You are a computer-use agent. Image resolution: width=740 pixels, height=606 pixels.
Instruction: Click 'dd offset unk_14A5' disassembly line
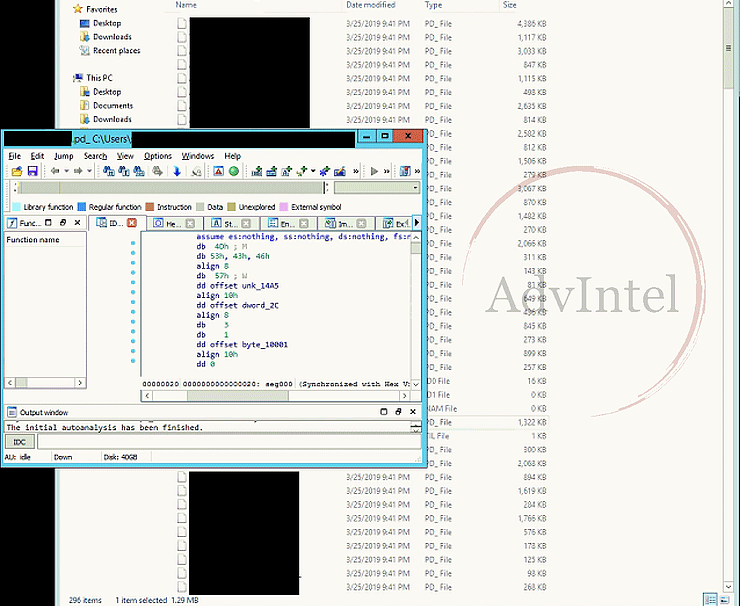click(x=237, y=286)
